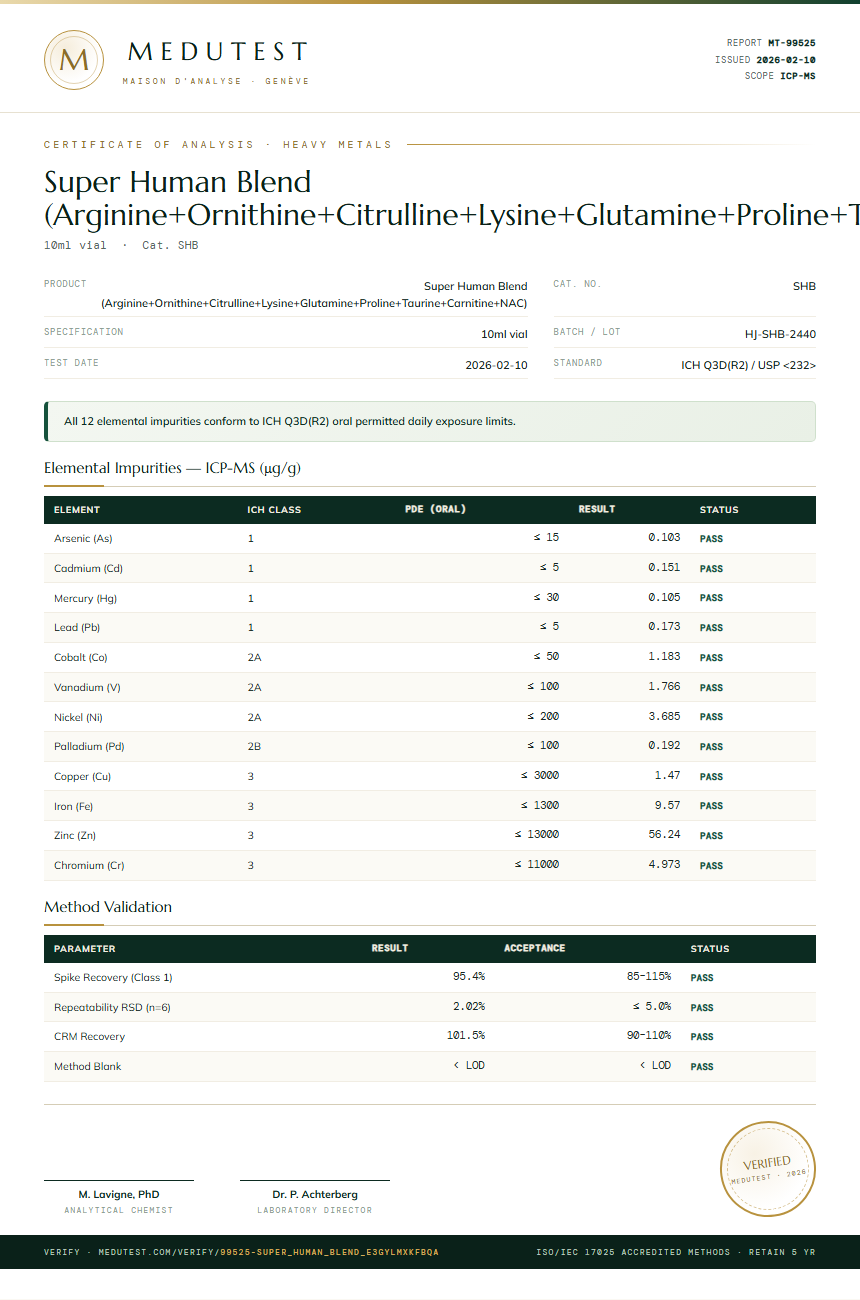Select the CRM Recovery row label

[x=89, y=1037]
